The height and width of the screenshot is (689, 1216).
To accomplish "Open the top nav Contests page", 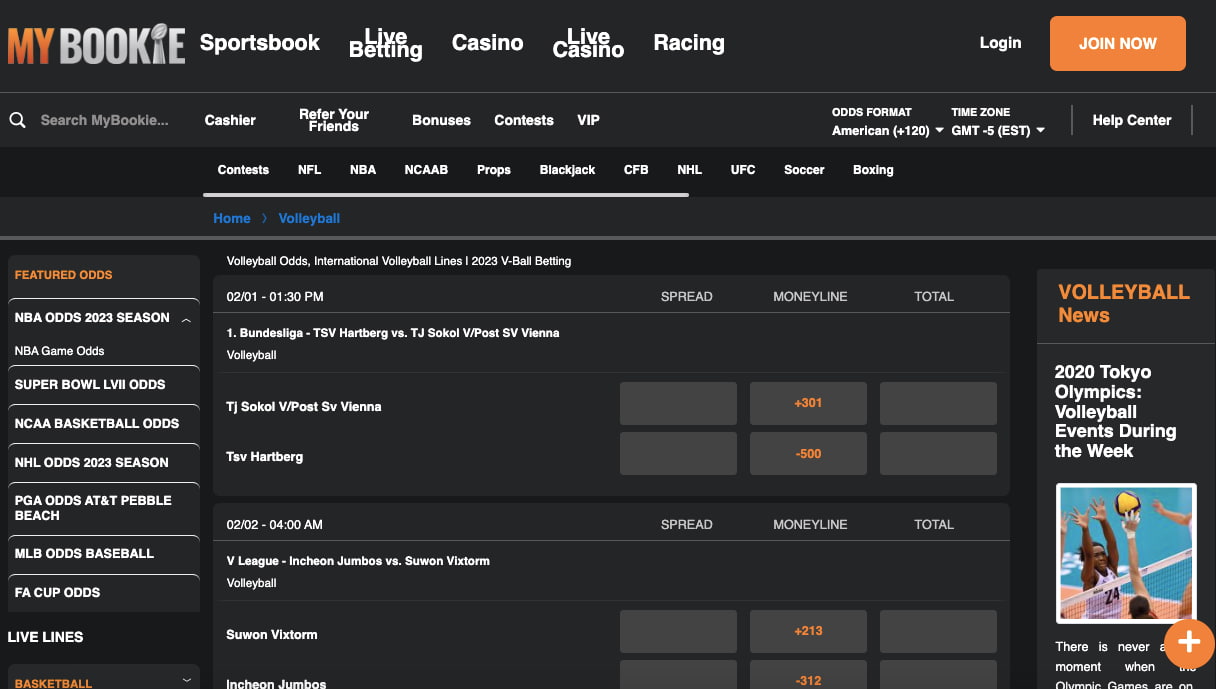I will (524, 120).
